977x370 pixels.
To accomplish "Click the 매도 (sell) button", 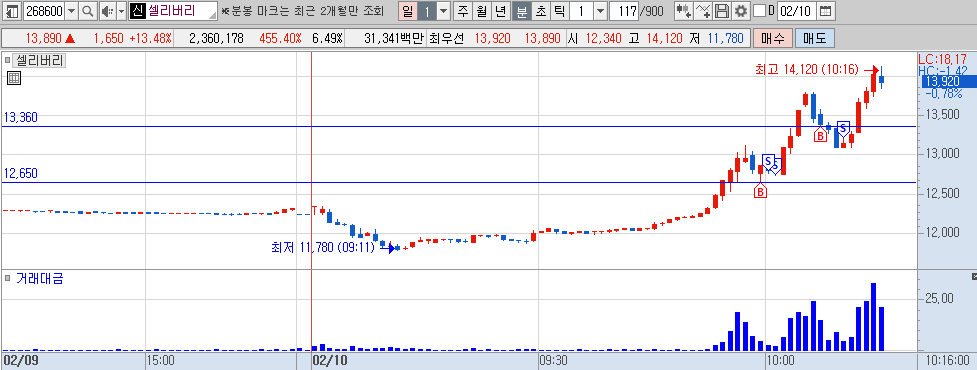I will [x=814, y=38].
